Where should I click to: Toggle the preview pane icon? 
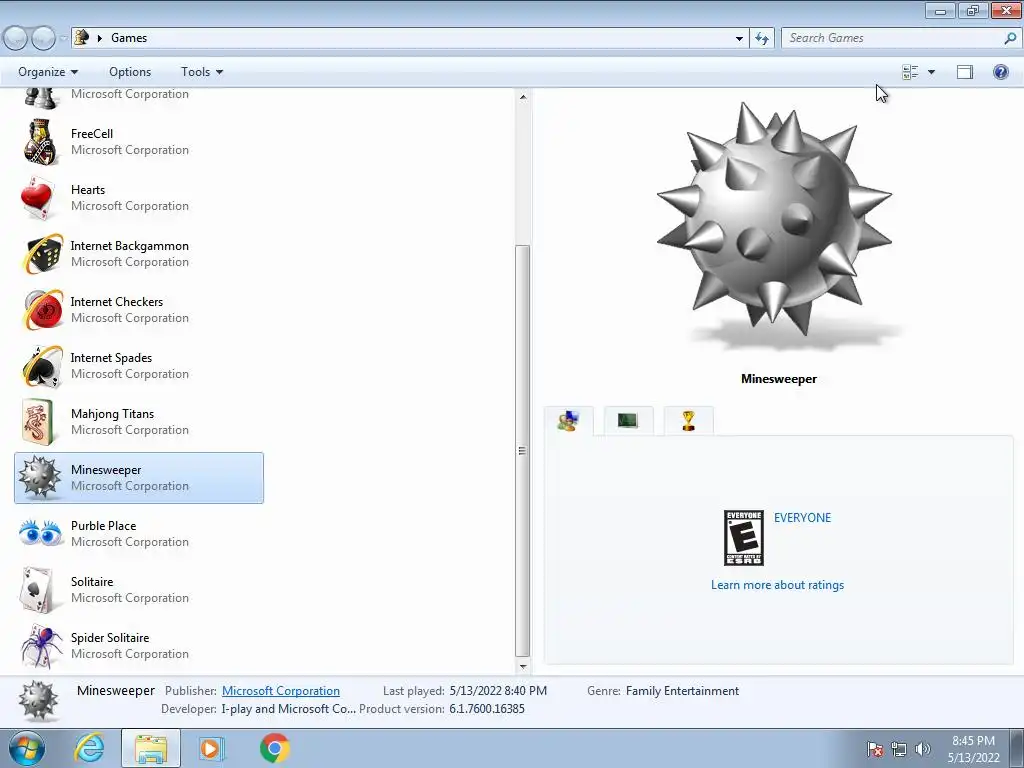pos(965,72)
